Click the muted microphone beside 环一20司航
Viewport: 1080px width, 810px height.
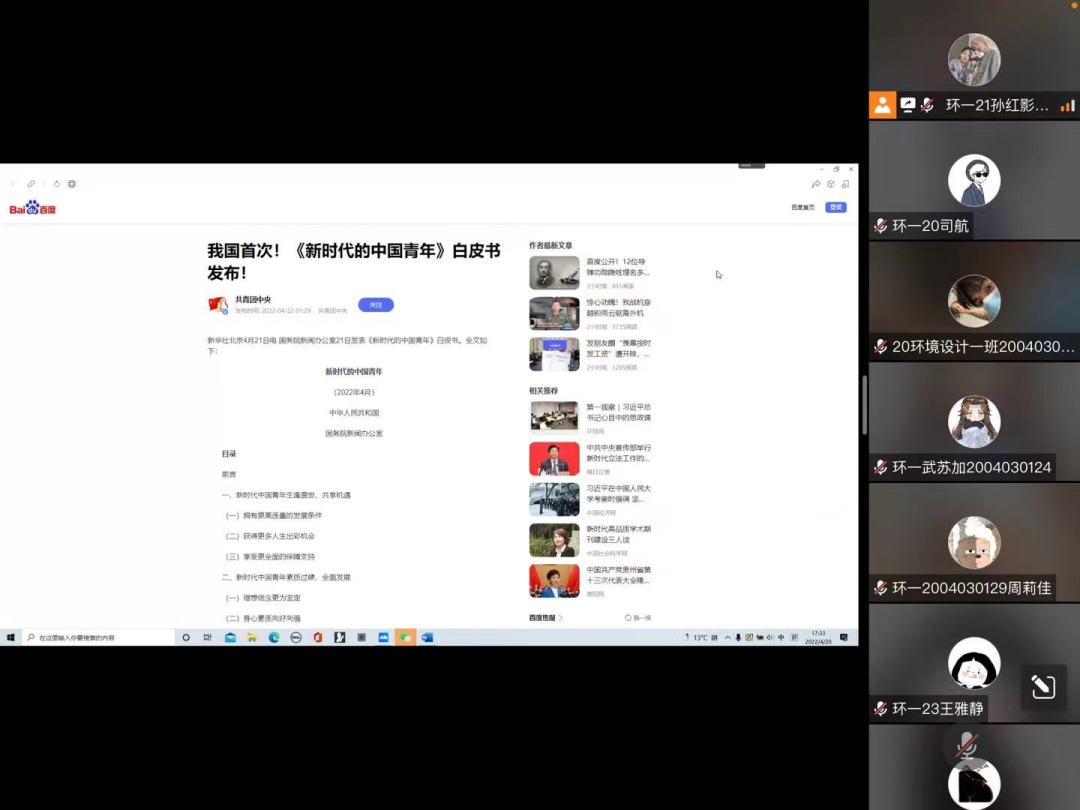[x=880, y=227]
